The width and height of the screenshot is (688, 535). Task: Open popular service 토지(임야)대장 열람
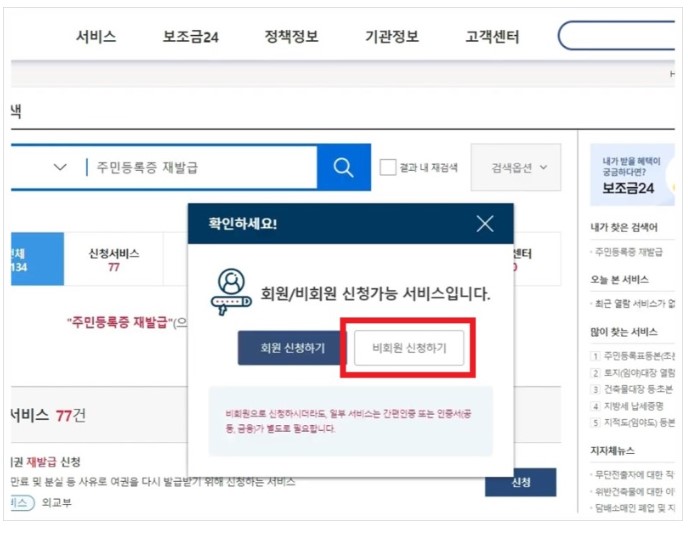click(639, 373)
